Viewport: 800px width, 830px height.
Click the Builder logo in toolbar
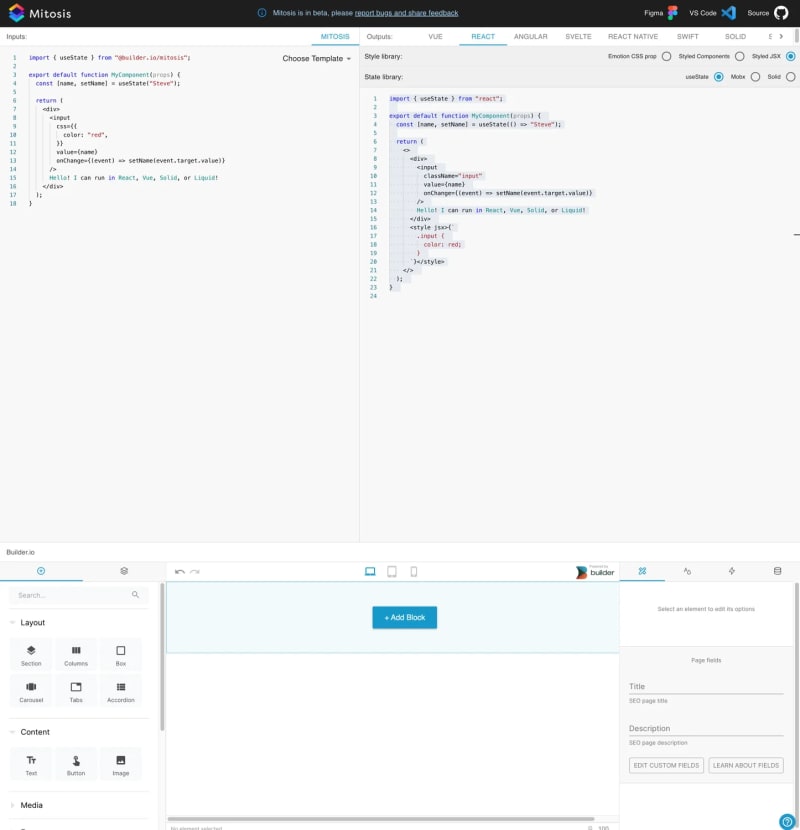click(x=595, y=572)
